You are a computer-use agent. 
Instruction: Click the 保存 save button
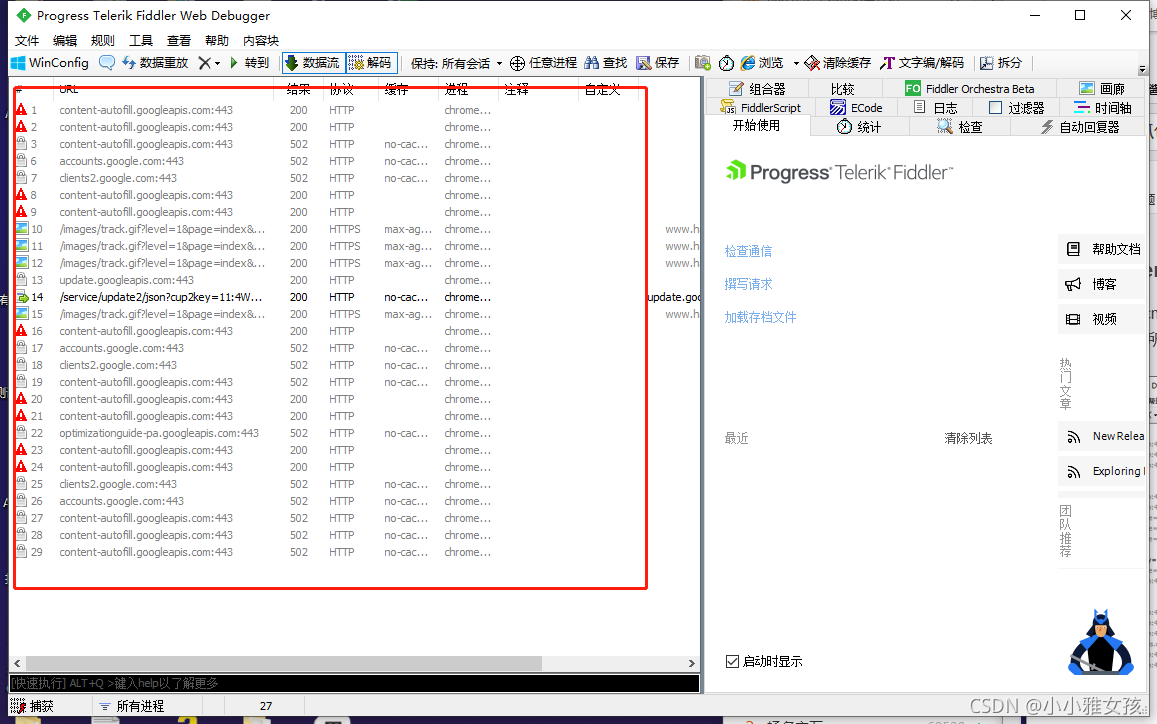point(658,63)
